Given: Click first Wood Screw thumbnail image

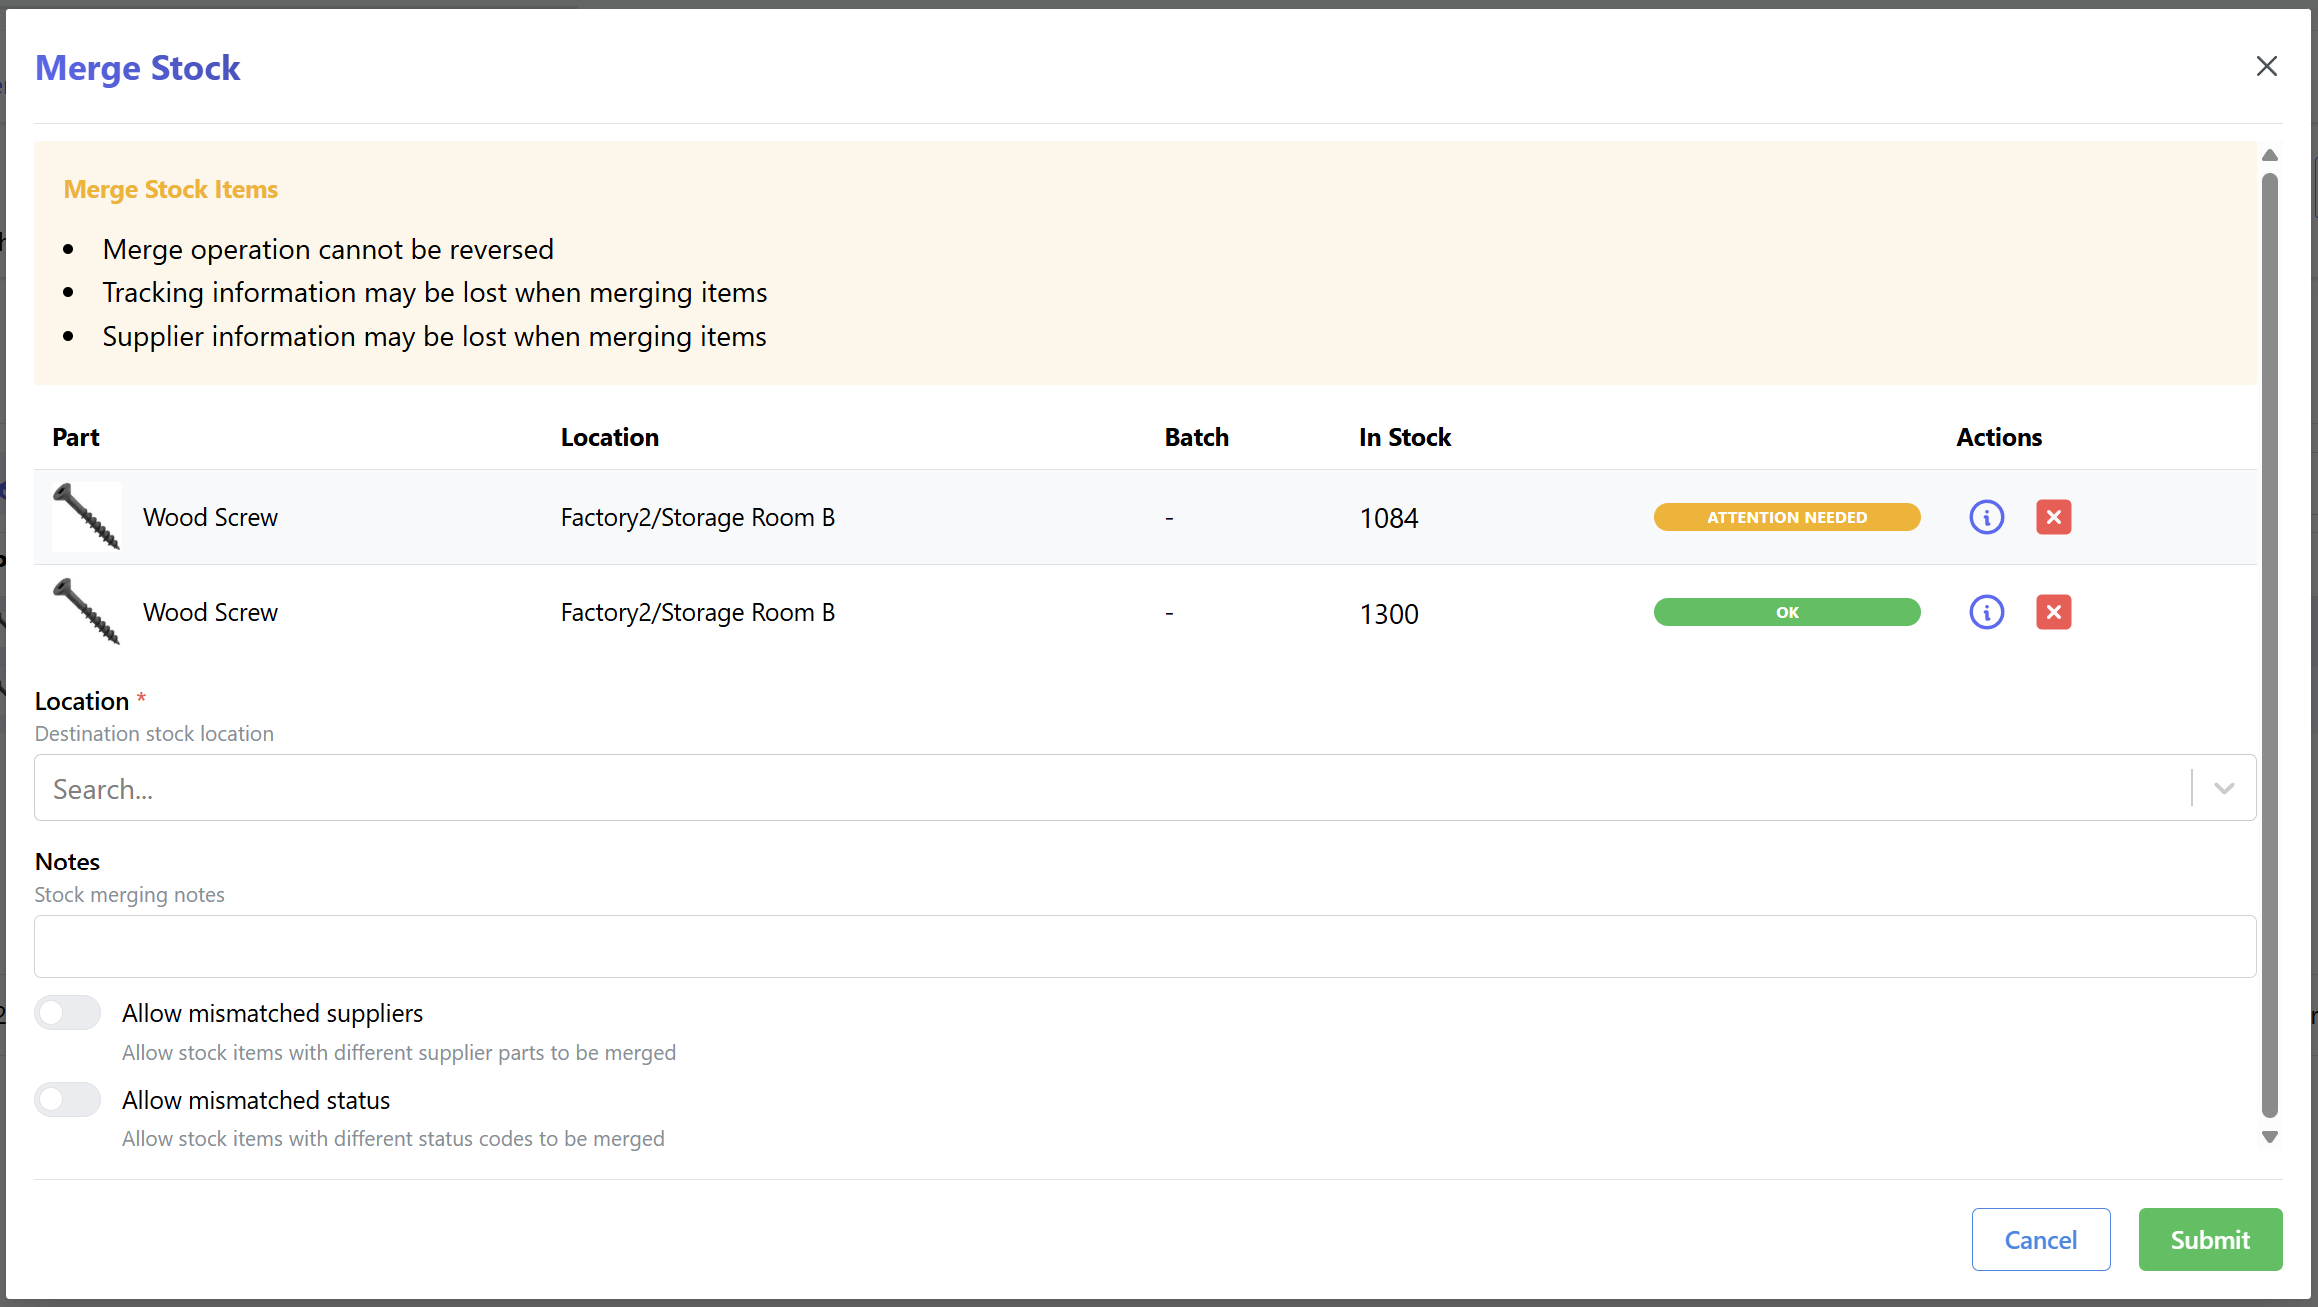Looking at the screenshot, I should pyautogui.click(x=87, y=517).
